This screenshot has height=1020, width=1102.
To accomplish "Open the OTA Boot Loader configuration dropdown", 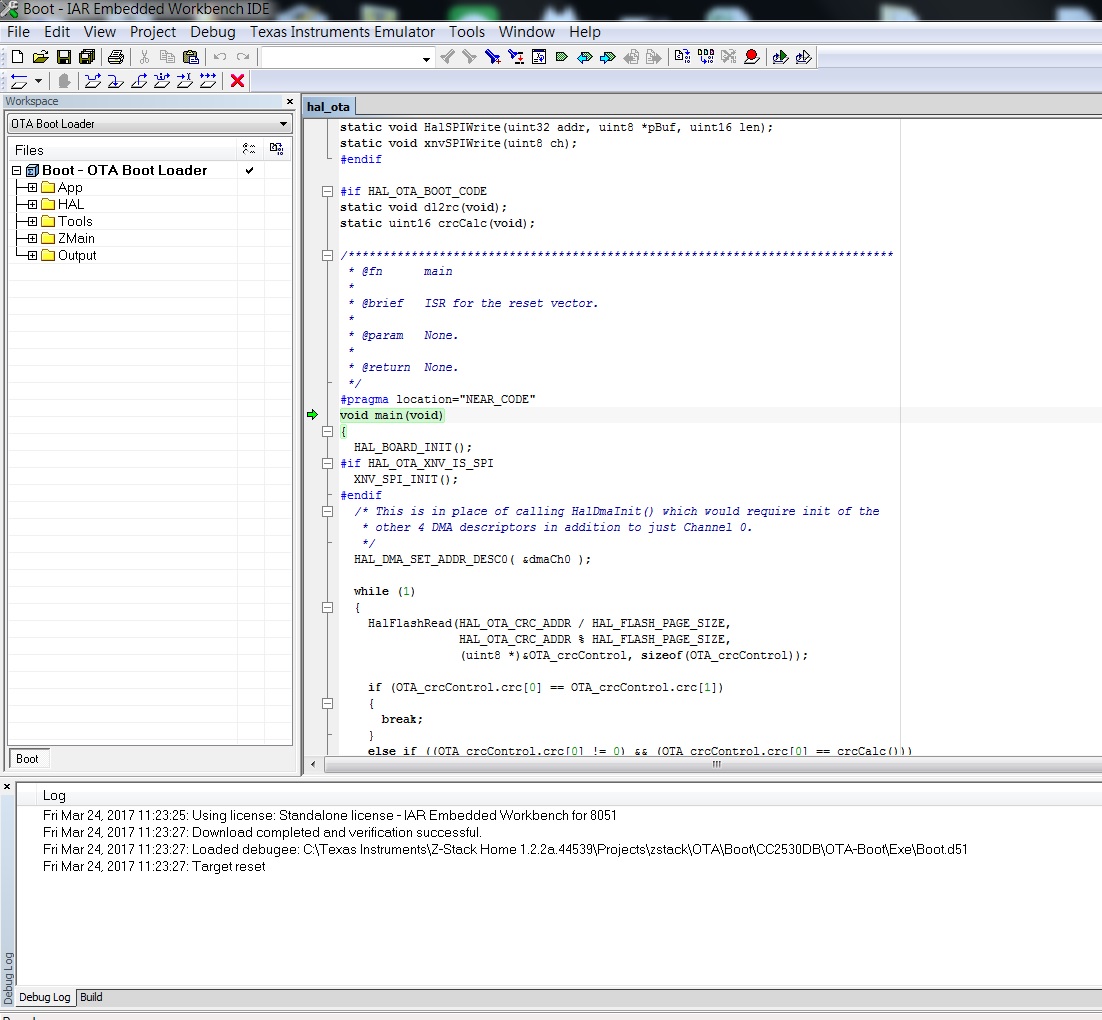I will tap(284, 124).
